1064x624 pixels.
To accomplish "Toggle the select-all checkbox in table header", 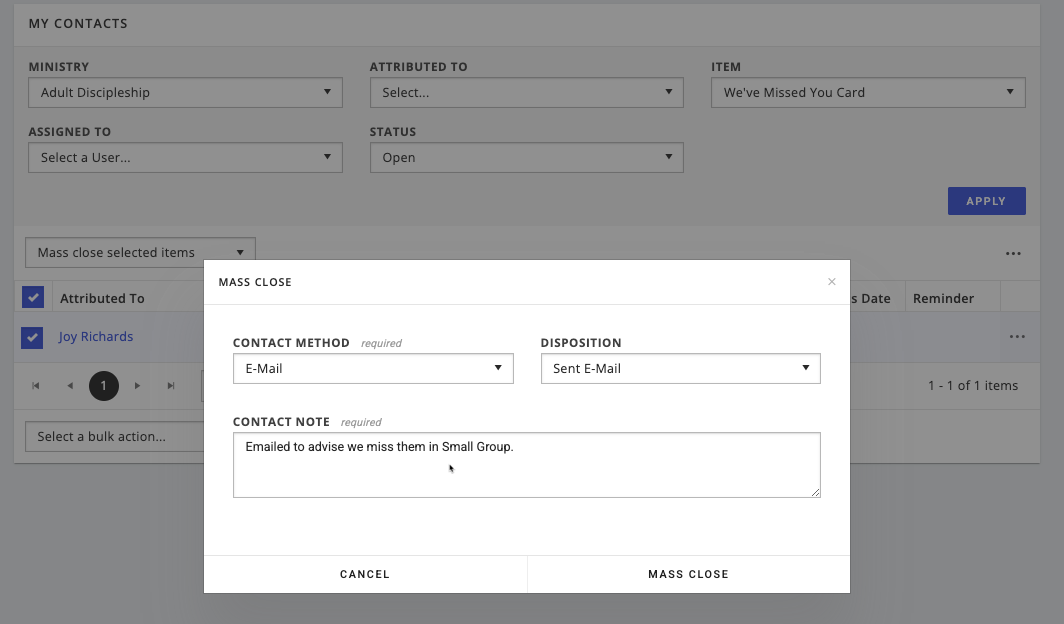I will click(x=33, y=297).
